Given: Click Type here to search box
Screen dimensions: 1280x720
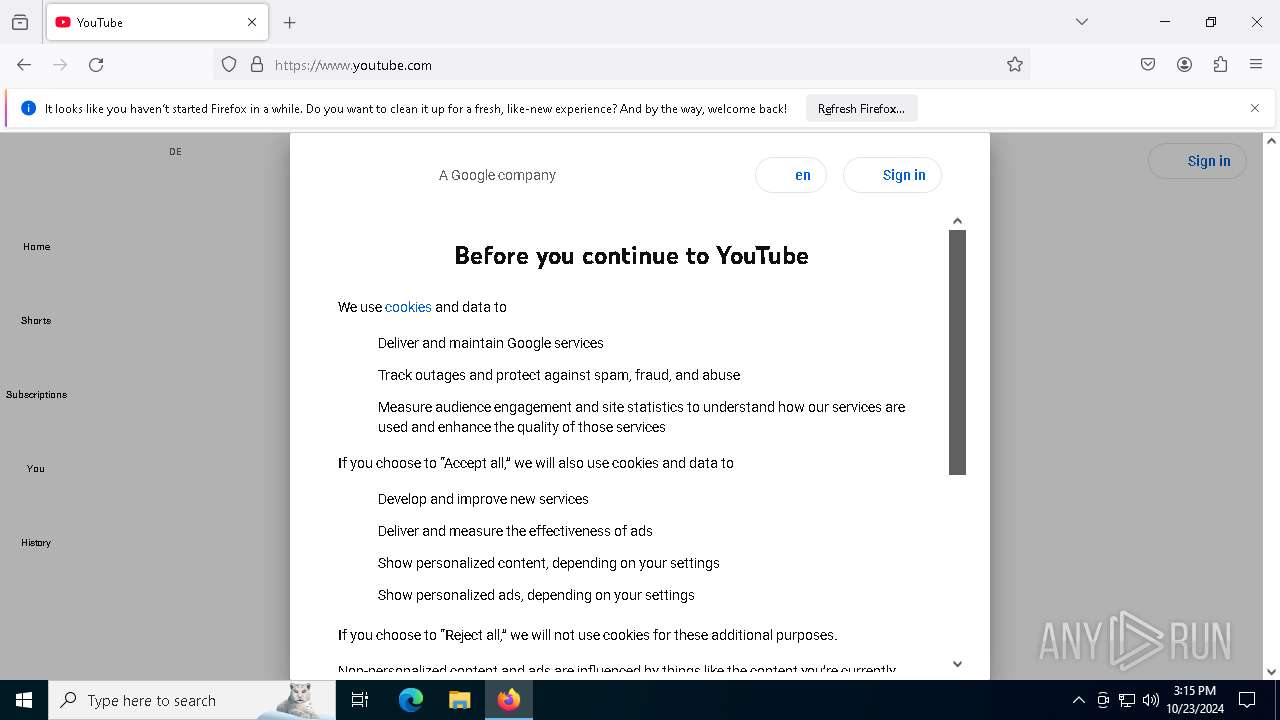Looking at the screenshot, I should 192,700.
